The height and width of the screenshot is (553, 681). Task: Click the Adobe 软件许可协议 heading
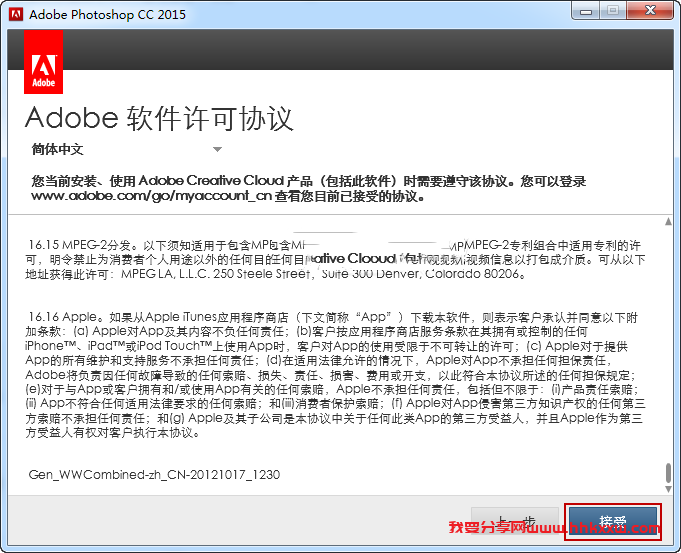click(x=159, y=118)
